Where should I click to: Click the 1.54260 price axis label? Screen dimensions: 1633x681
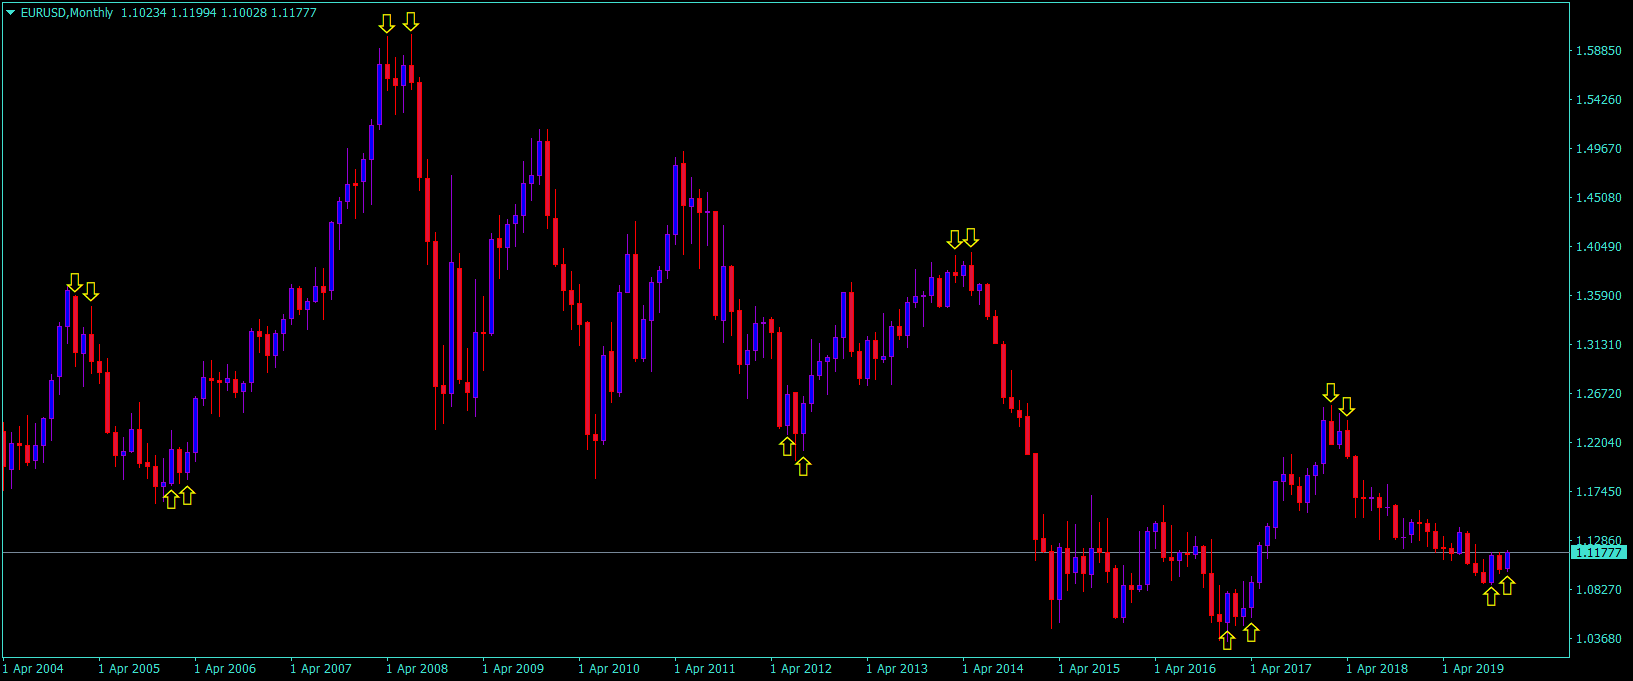pos(1598,100)
